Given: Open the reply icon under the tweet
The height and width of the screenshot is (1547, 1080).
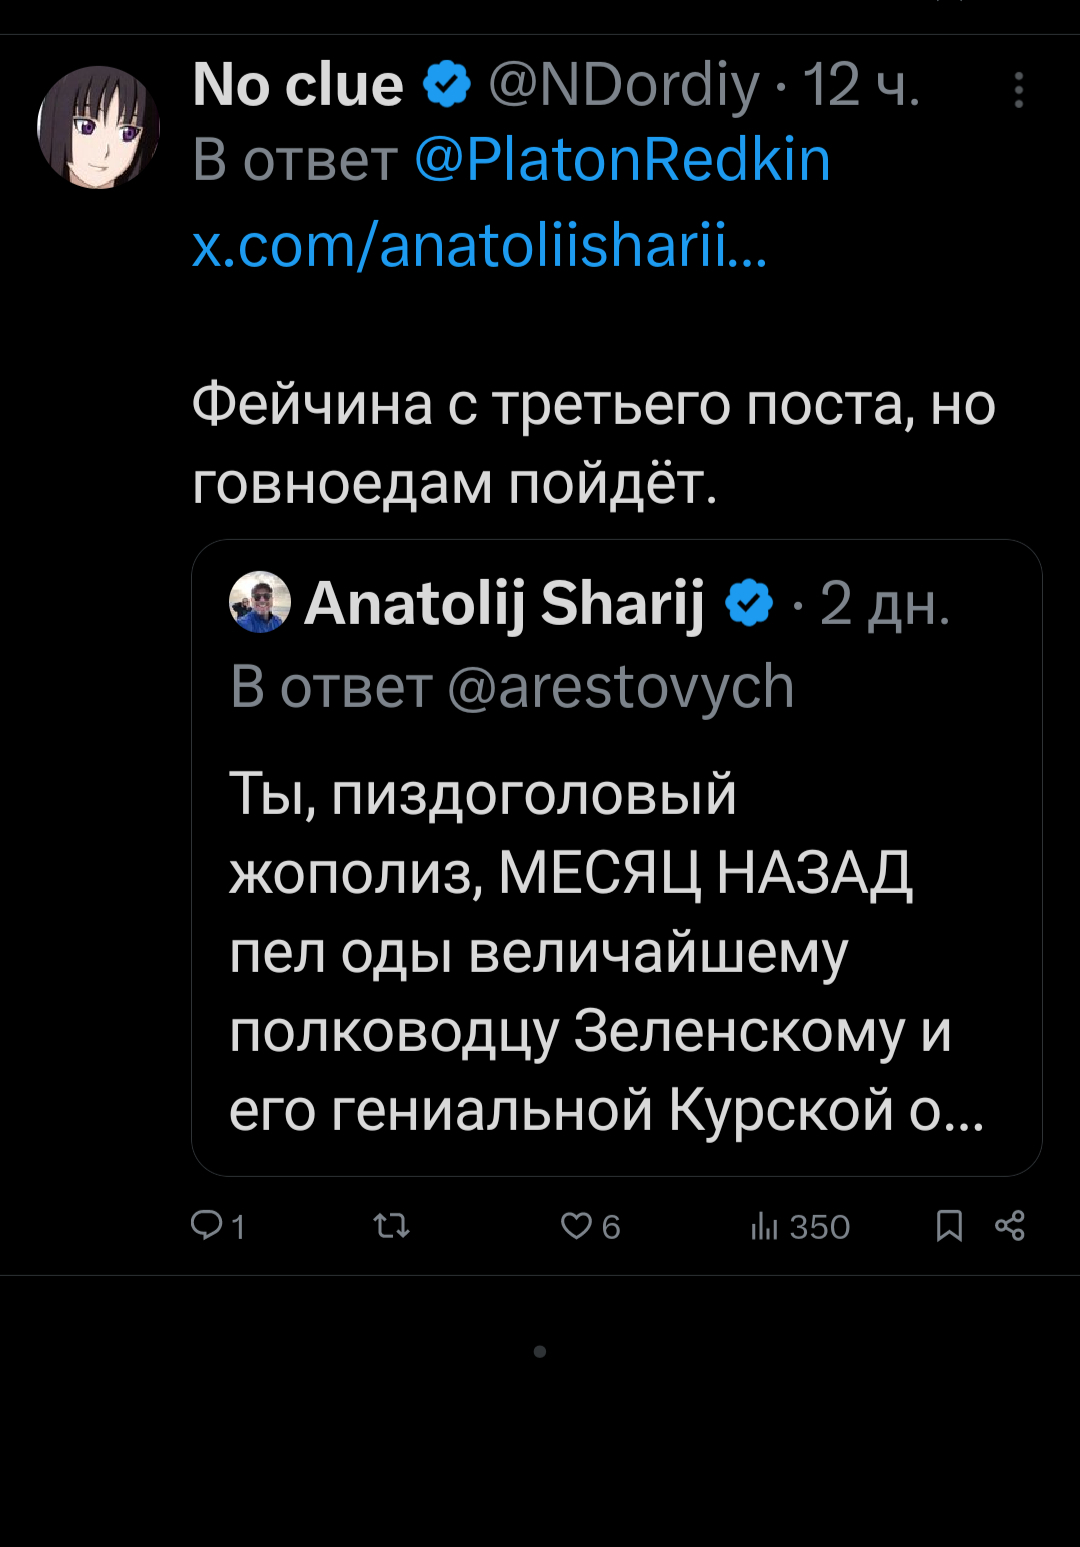Looking at the screenshot, I should (x=207, y=1225).
